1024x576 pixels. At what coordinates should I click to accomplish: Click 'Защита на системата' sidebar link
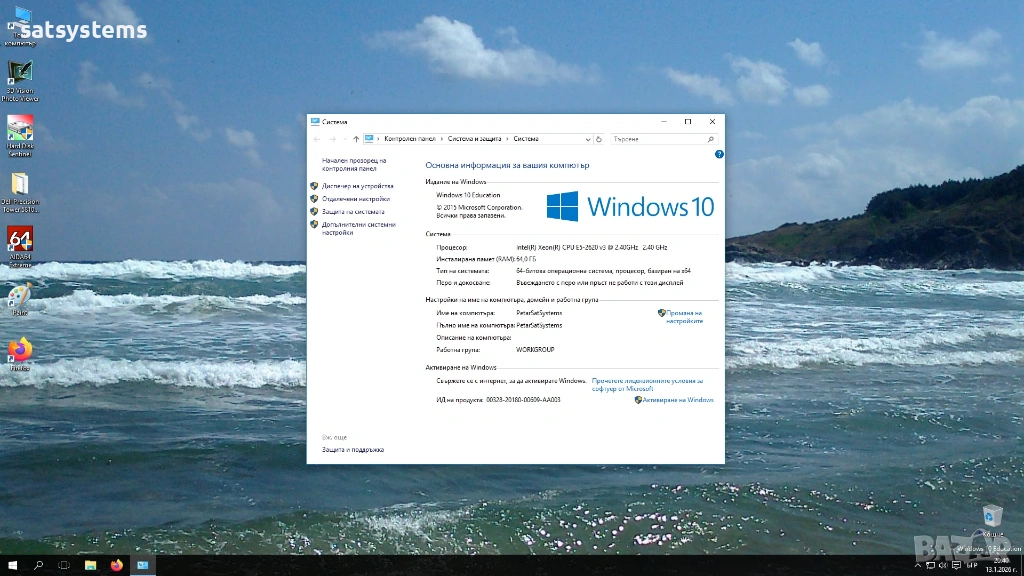pos(353,212)
